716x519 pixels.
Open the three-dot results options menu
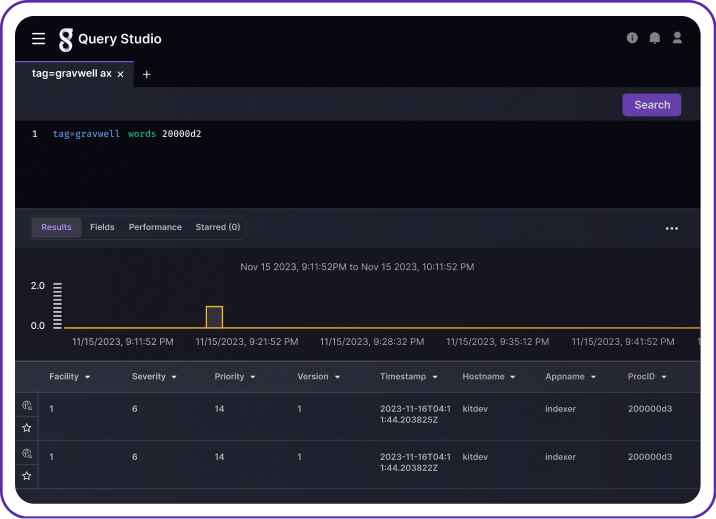671,228
